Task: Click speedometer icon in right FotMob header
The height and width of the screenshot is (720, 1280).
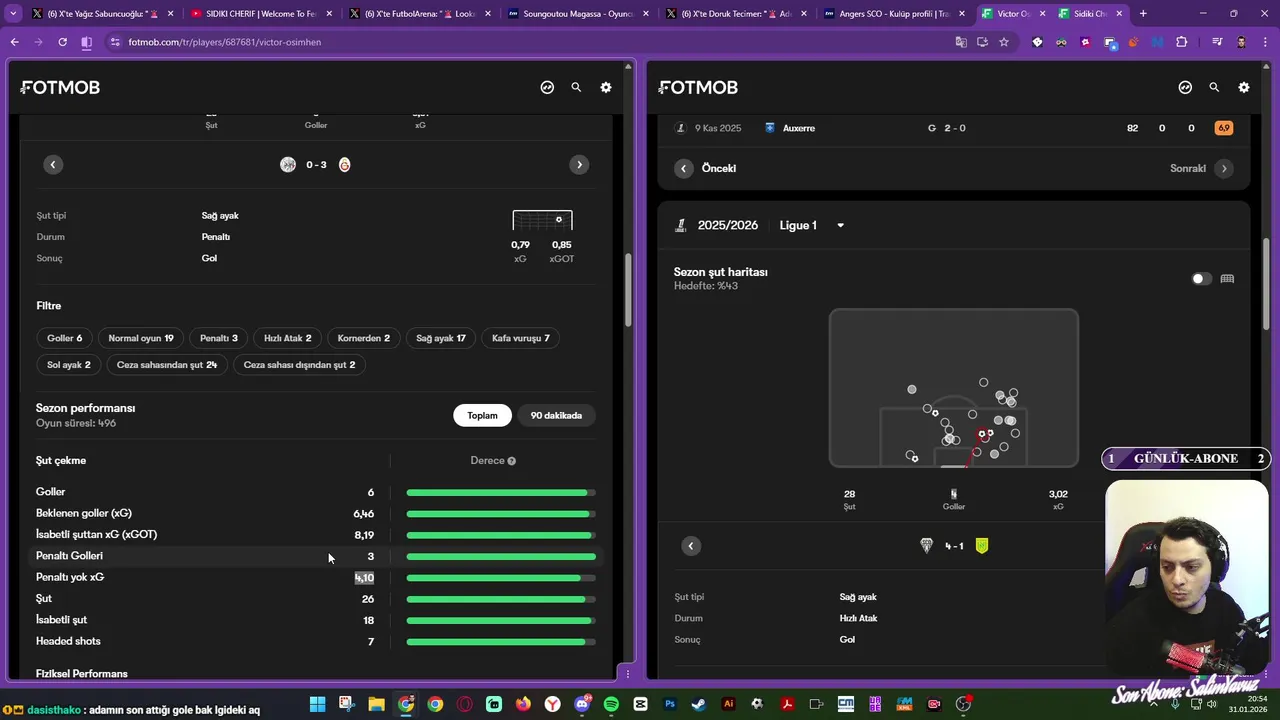Action: point(1185,87)
